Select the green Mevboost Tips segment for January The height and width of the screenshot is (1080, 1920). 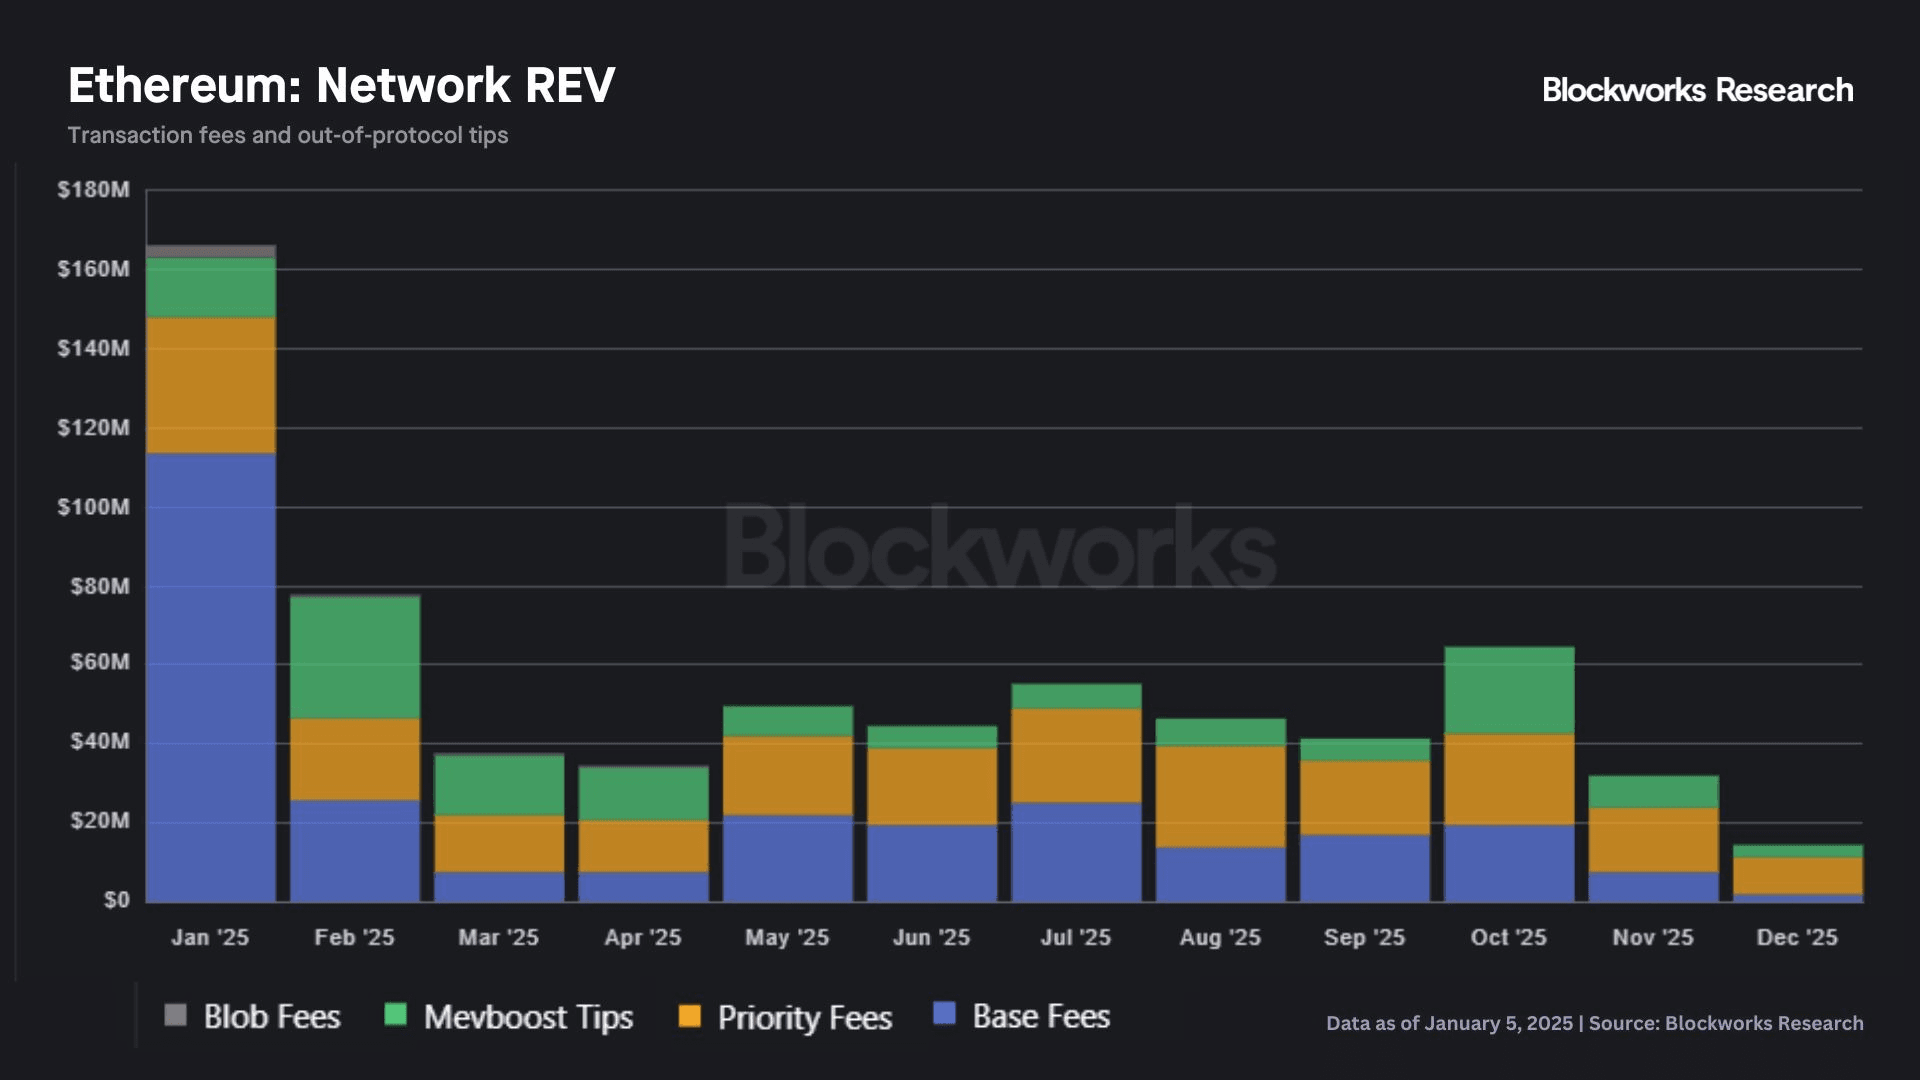pyautogui.click(x=211, y=288)
